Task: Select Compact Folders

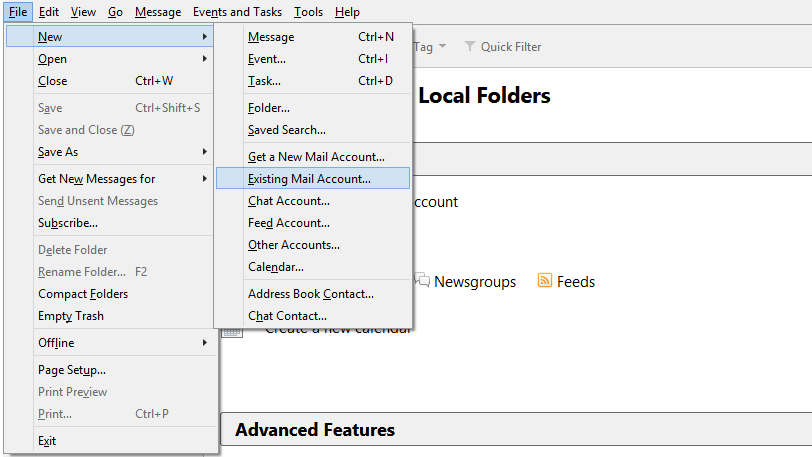Action: pyautogui.click(x=109, y=294)
